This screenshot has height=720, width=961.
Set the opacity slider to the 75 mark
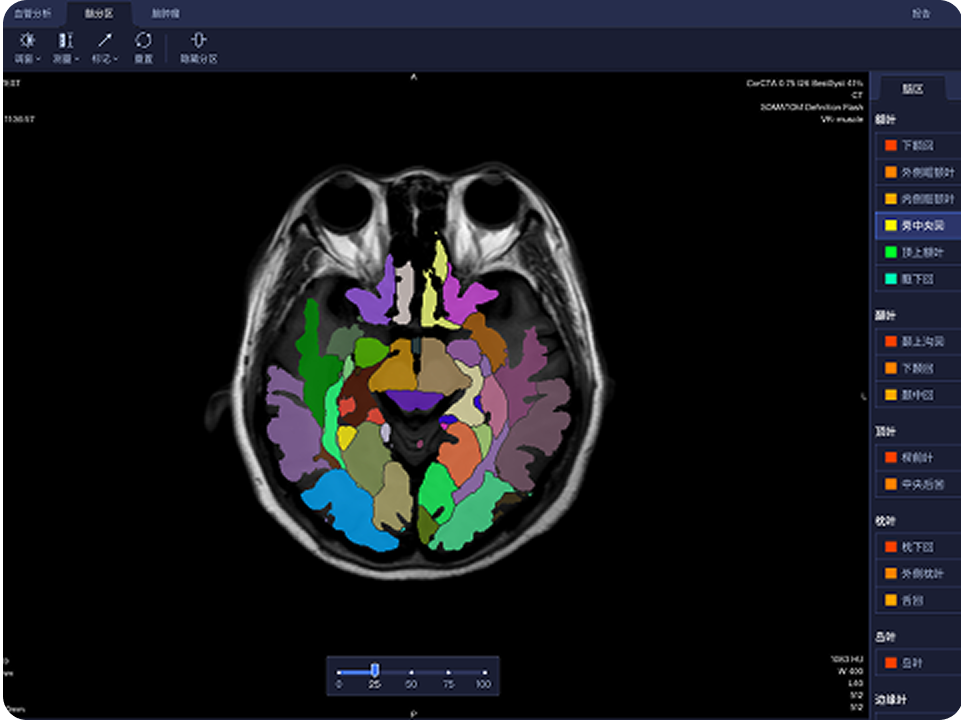coord(448,672)
